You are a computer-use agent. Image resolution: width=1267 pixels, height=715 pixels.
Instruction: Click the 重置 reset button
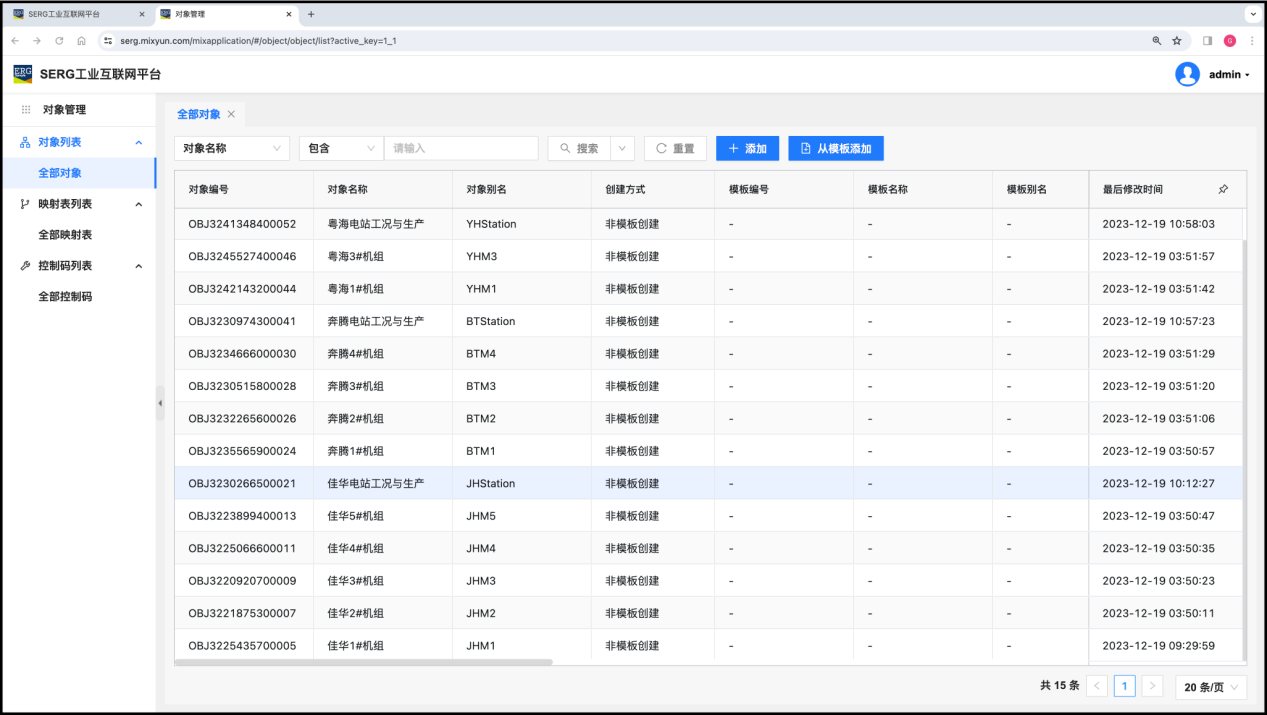[675, 148]
